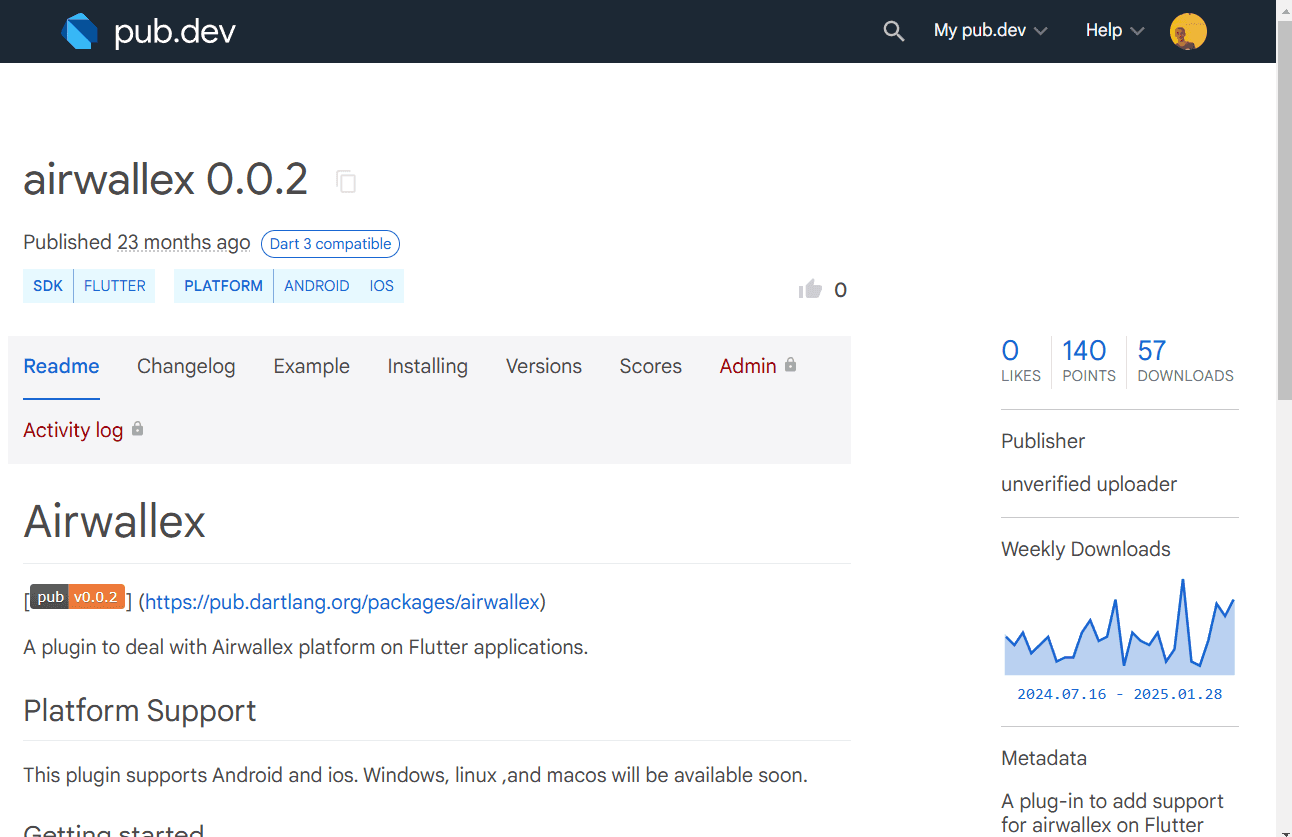Click the 0 LIKES score
1292x837 pixels.
[x=1021, y=361]
